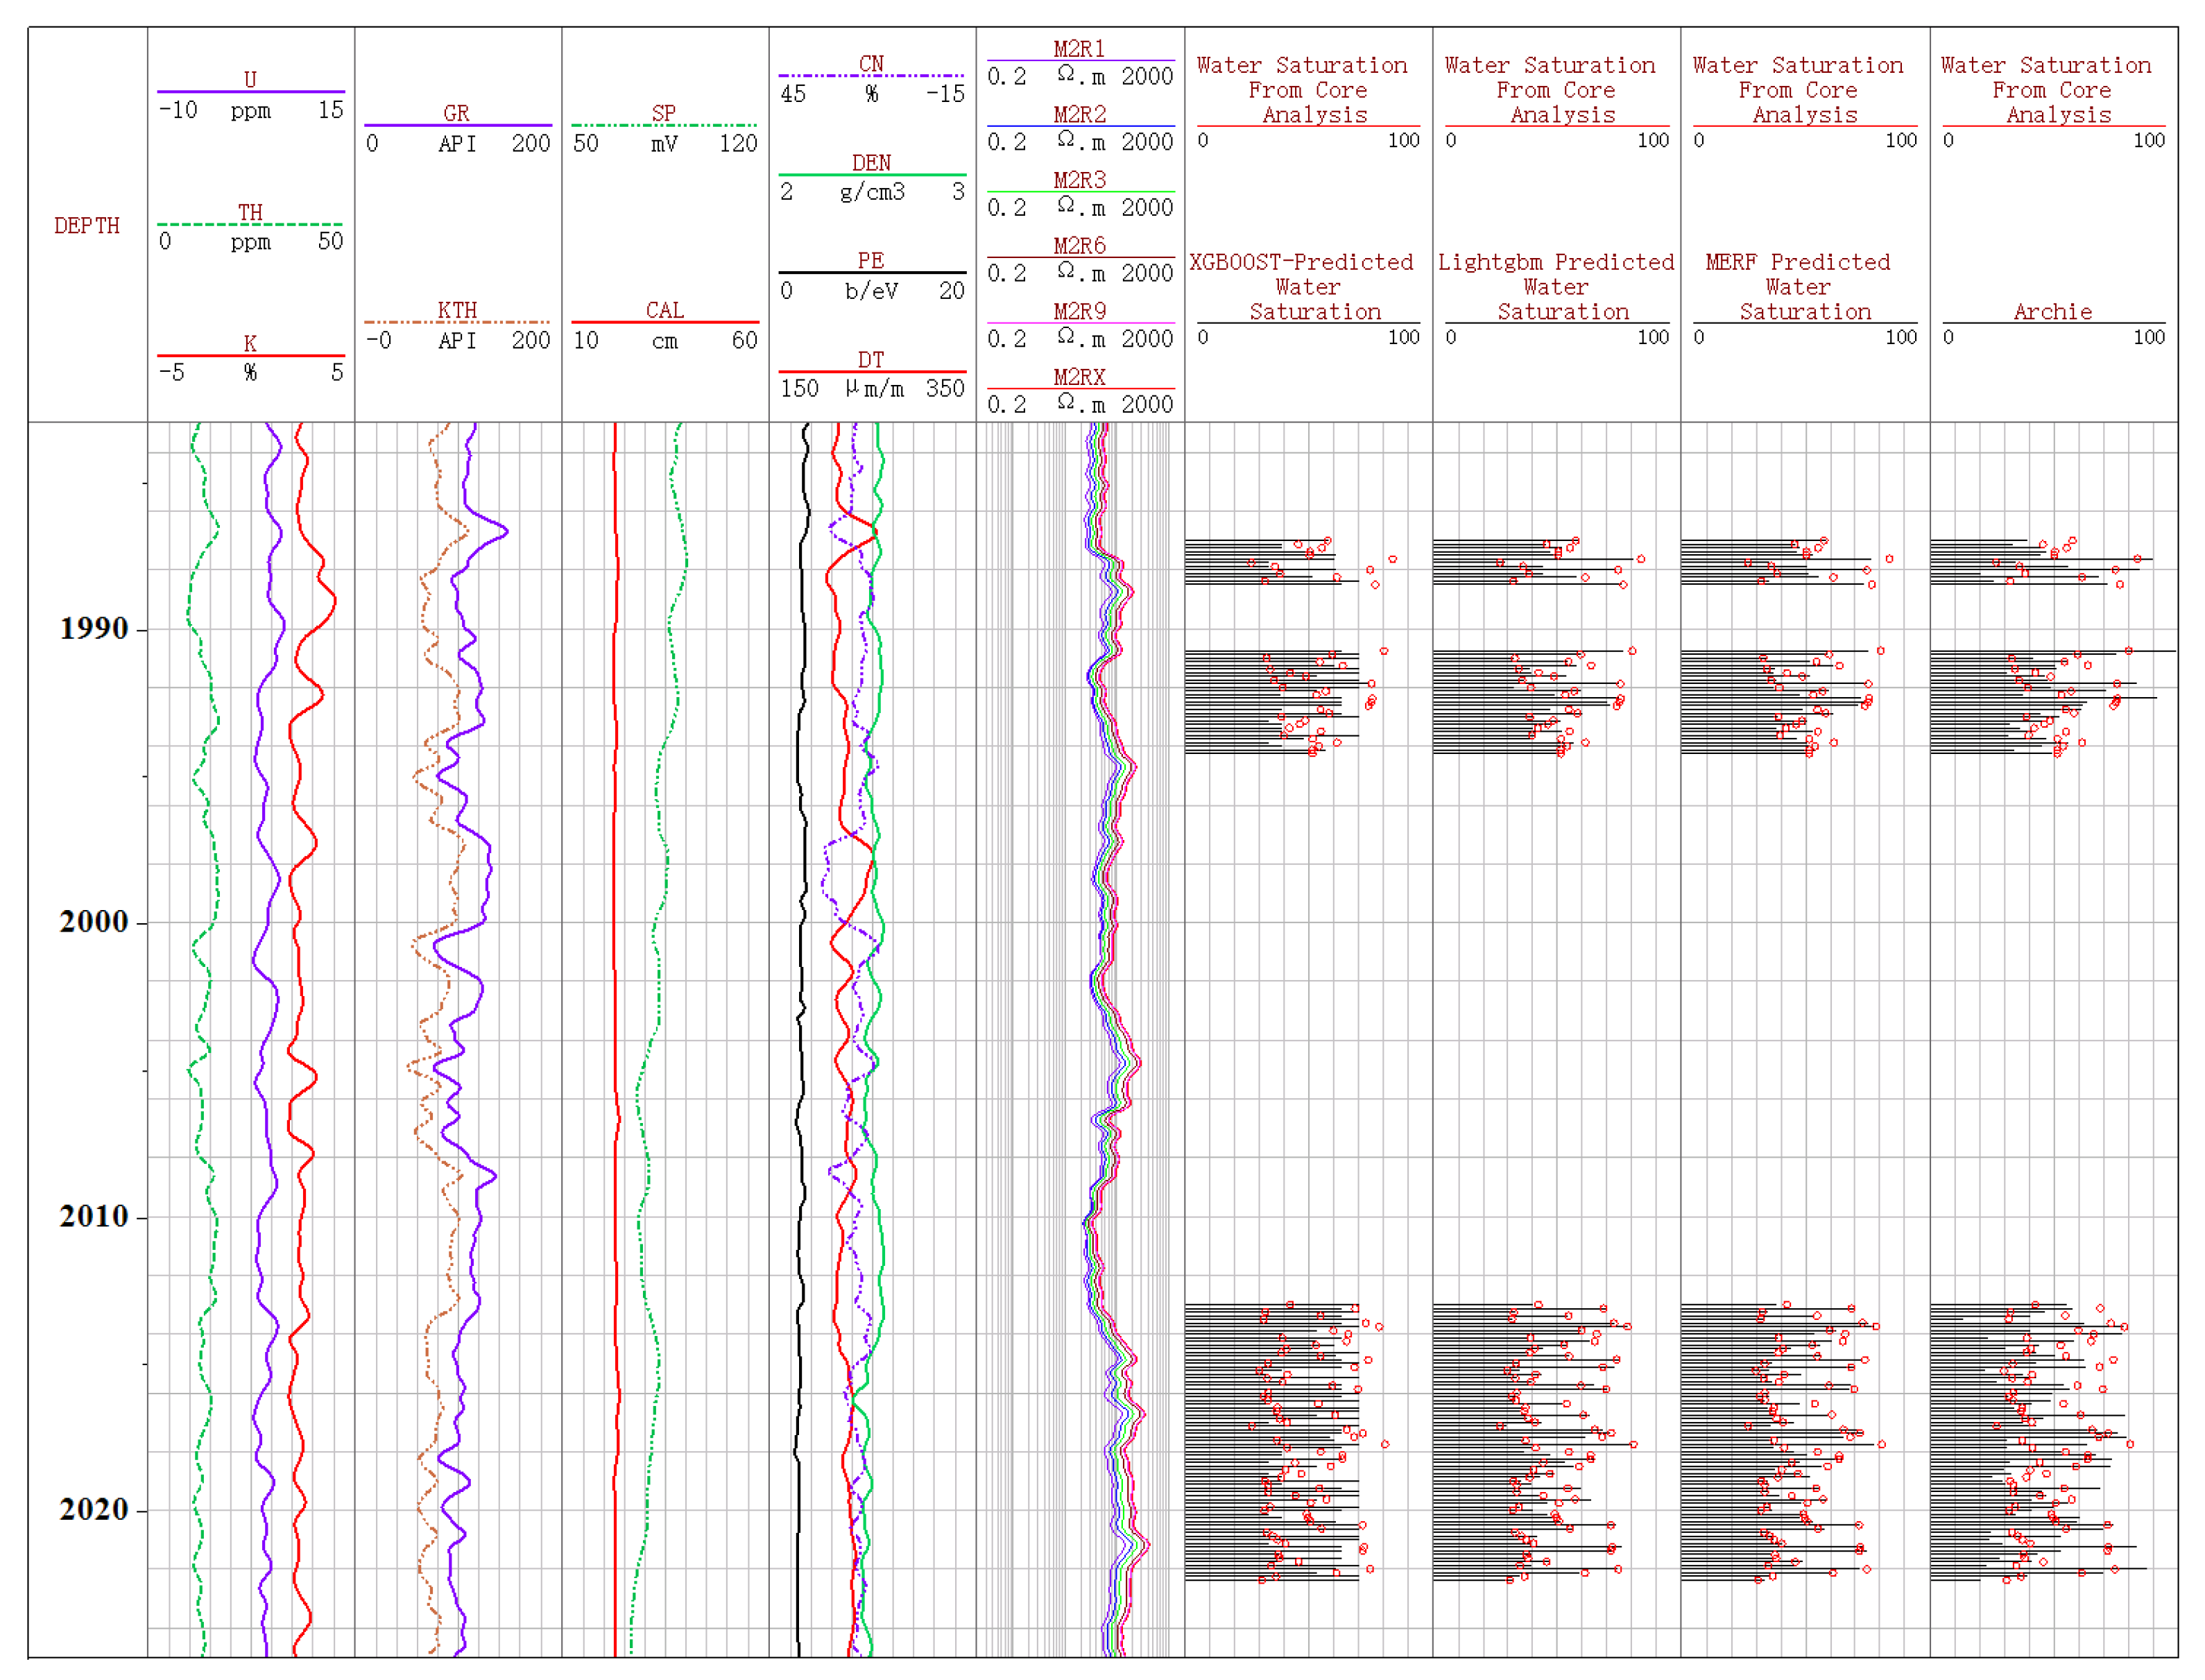Select the U curve header label
2205x1680 pixels.
(x=250, y=79)
